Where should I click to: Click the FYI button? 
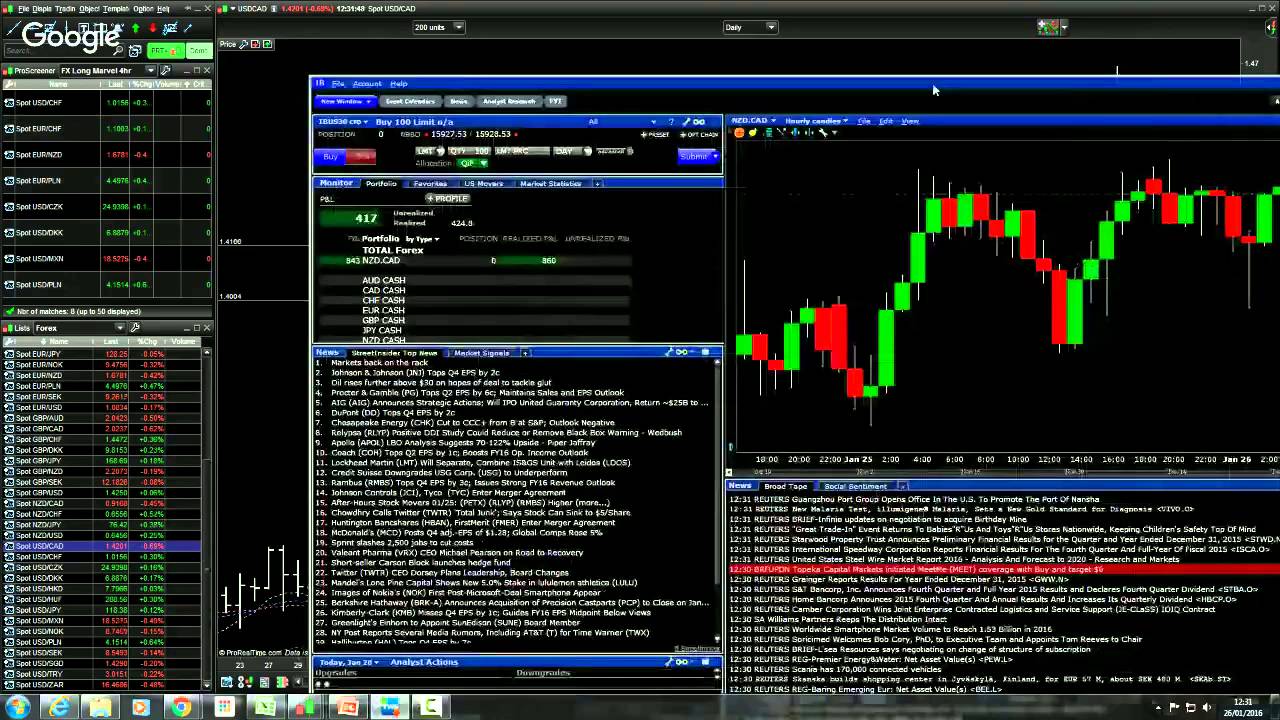coord(555,101)
